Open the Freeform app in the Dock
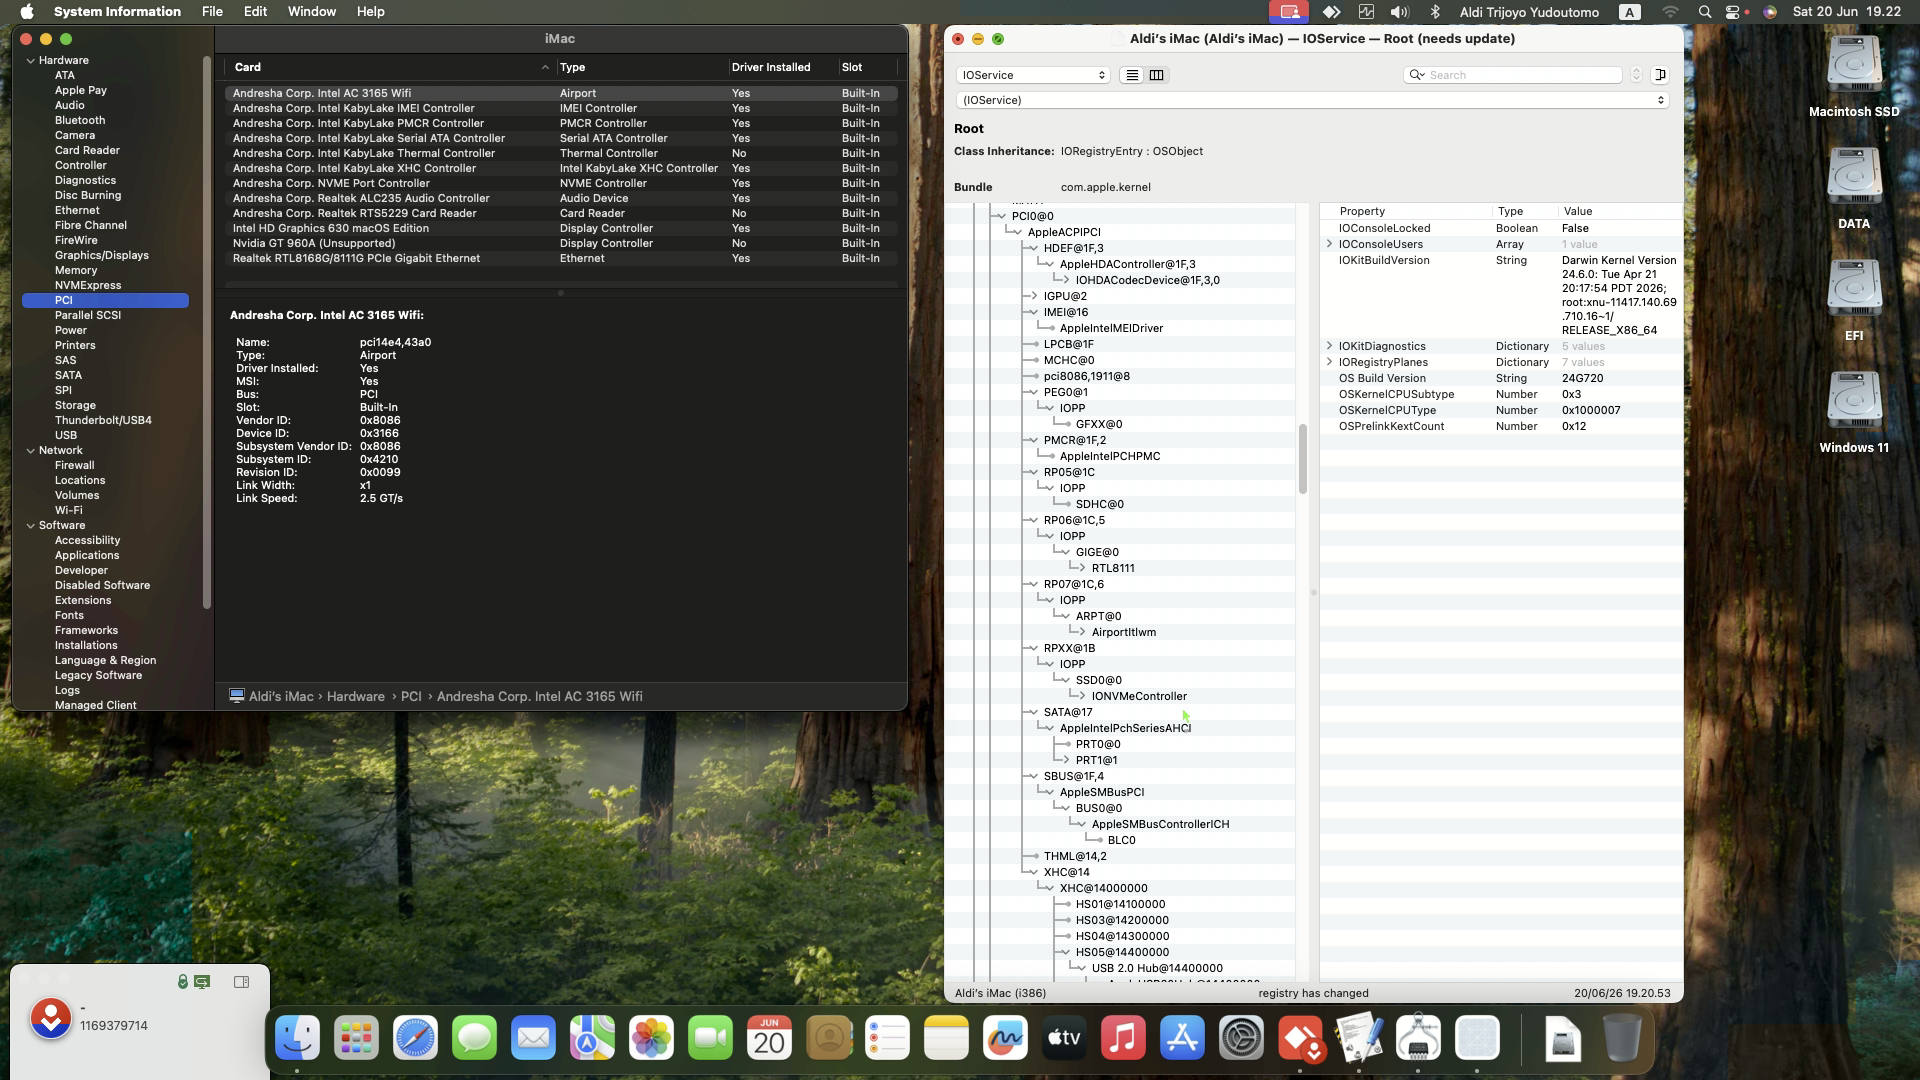This screenshot has width=1920, height=1080. (x=1005, y=1039)
